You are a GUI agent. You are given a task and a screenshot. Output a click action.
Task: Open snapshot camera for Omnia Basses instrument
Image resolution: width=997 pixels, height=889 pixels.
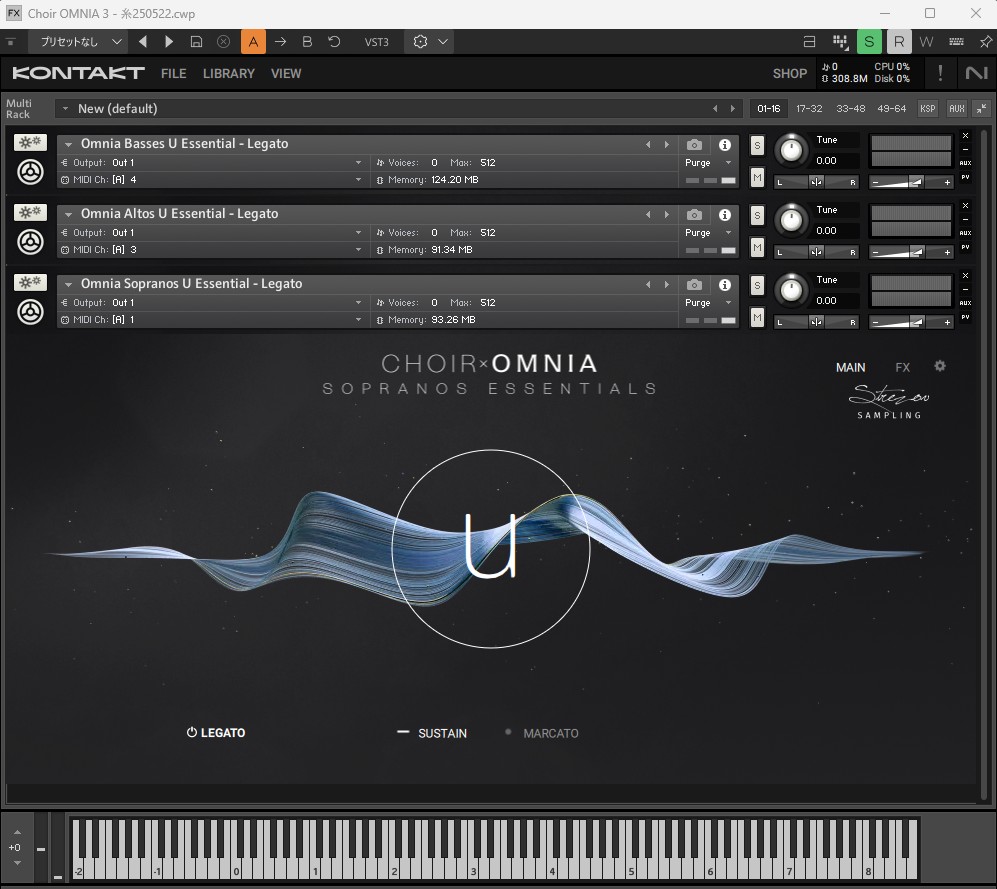(x=694, y=145)
